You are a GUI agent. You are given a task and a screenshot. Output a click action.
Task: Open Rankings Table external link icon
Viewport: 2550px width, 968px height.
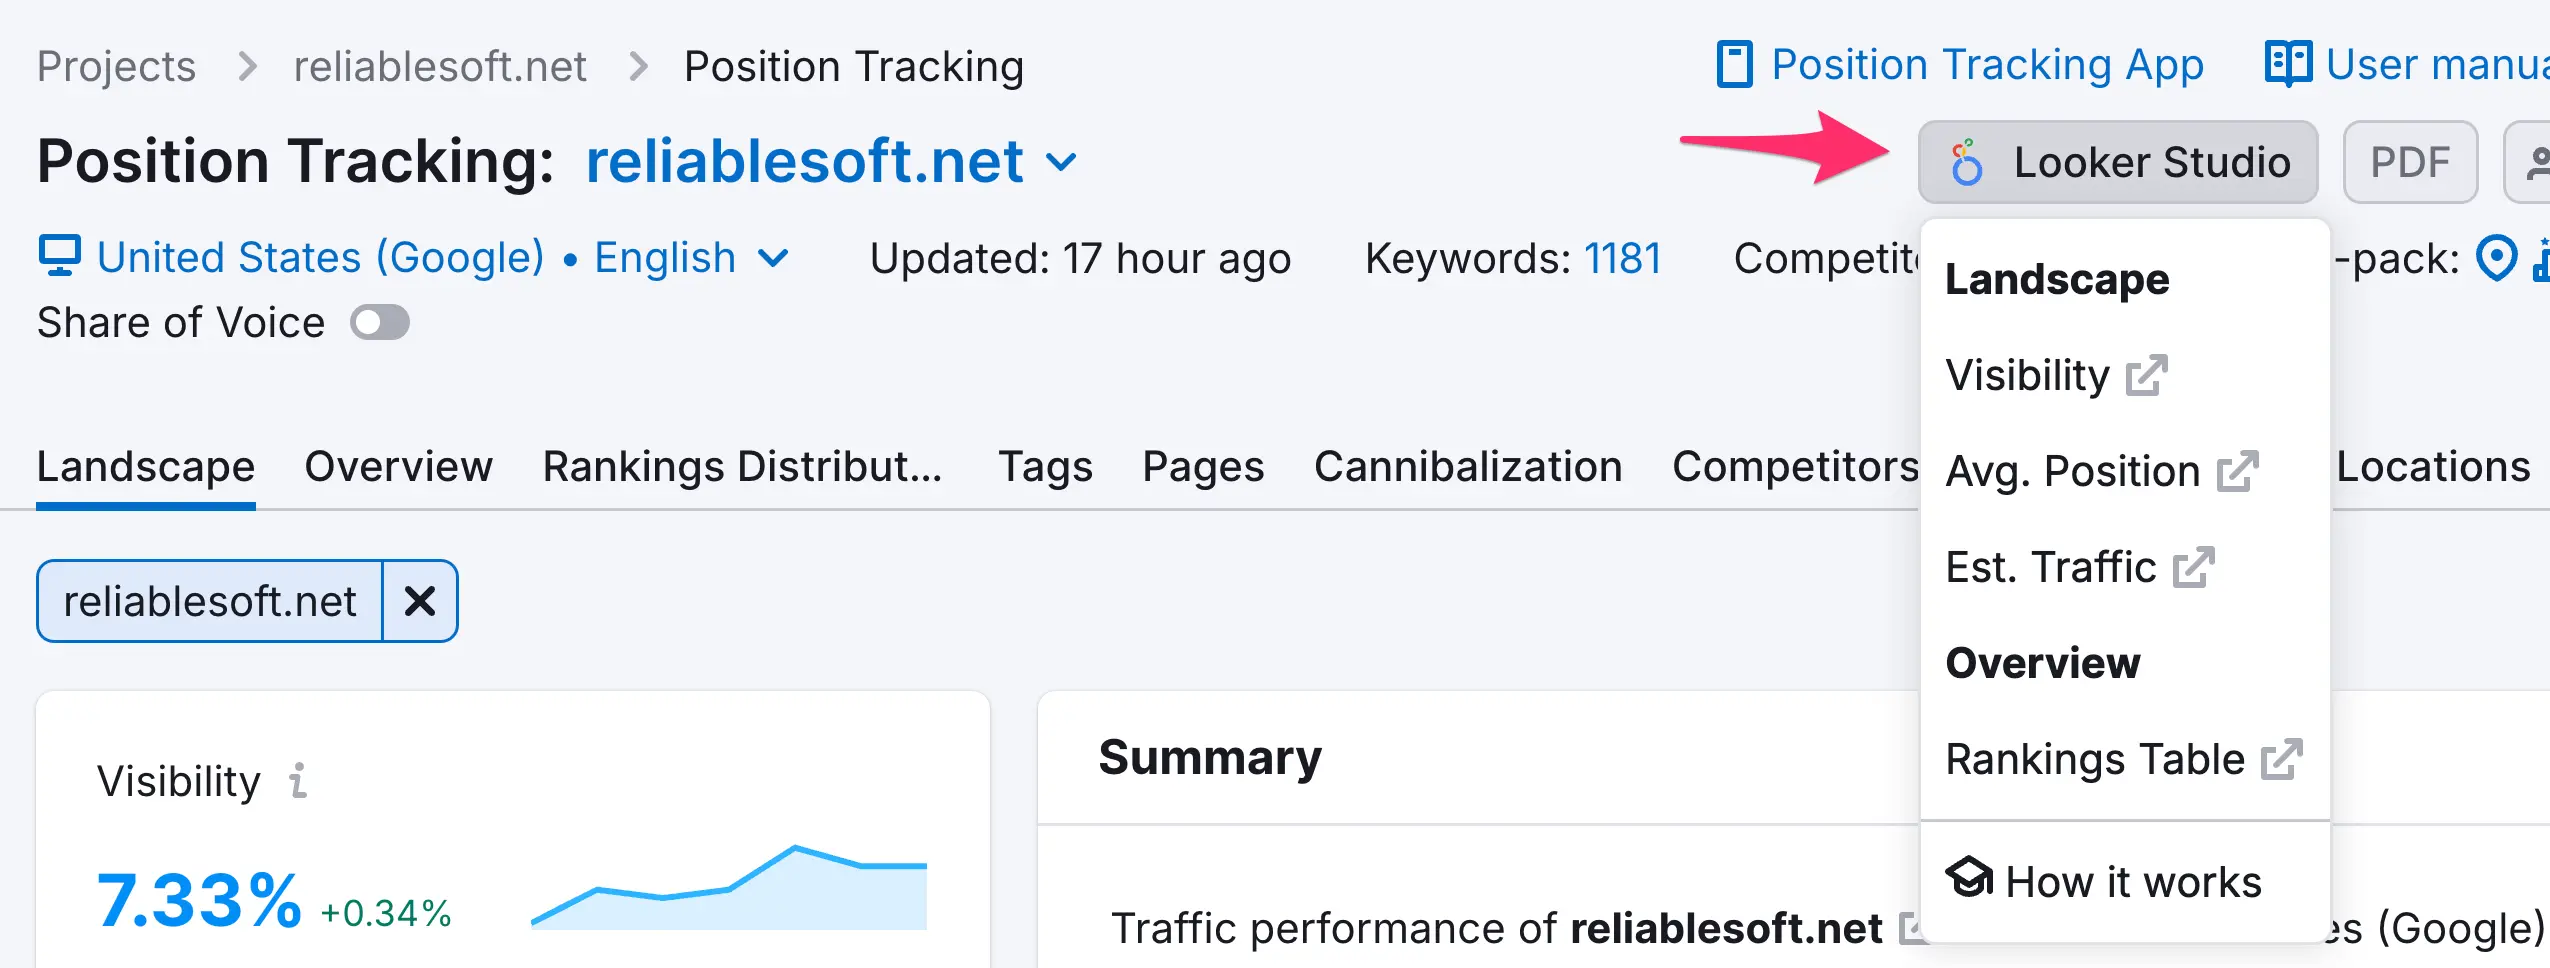[2282, 759]
